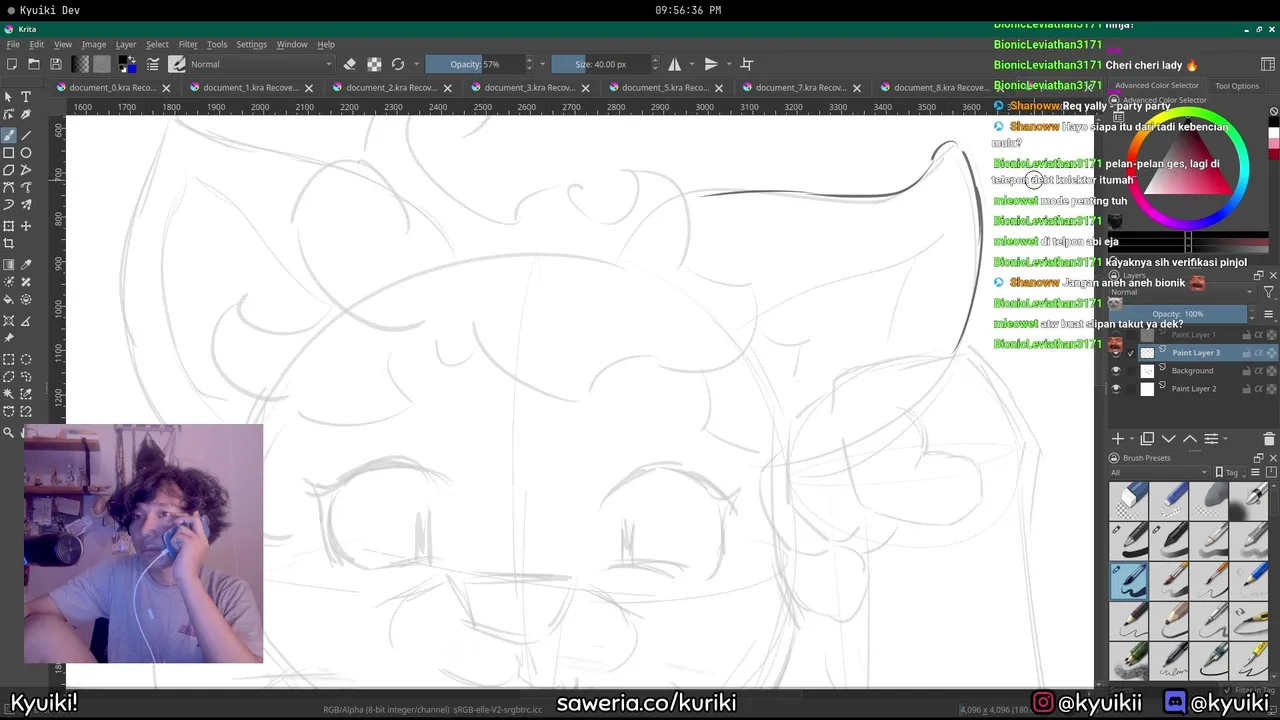
Task: Select the Freehand Brush tool
Action: 9,134
